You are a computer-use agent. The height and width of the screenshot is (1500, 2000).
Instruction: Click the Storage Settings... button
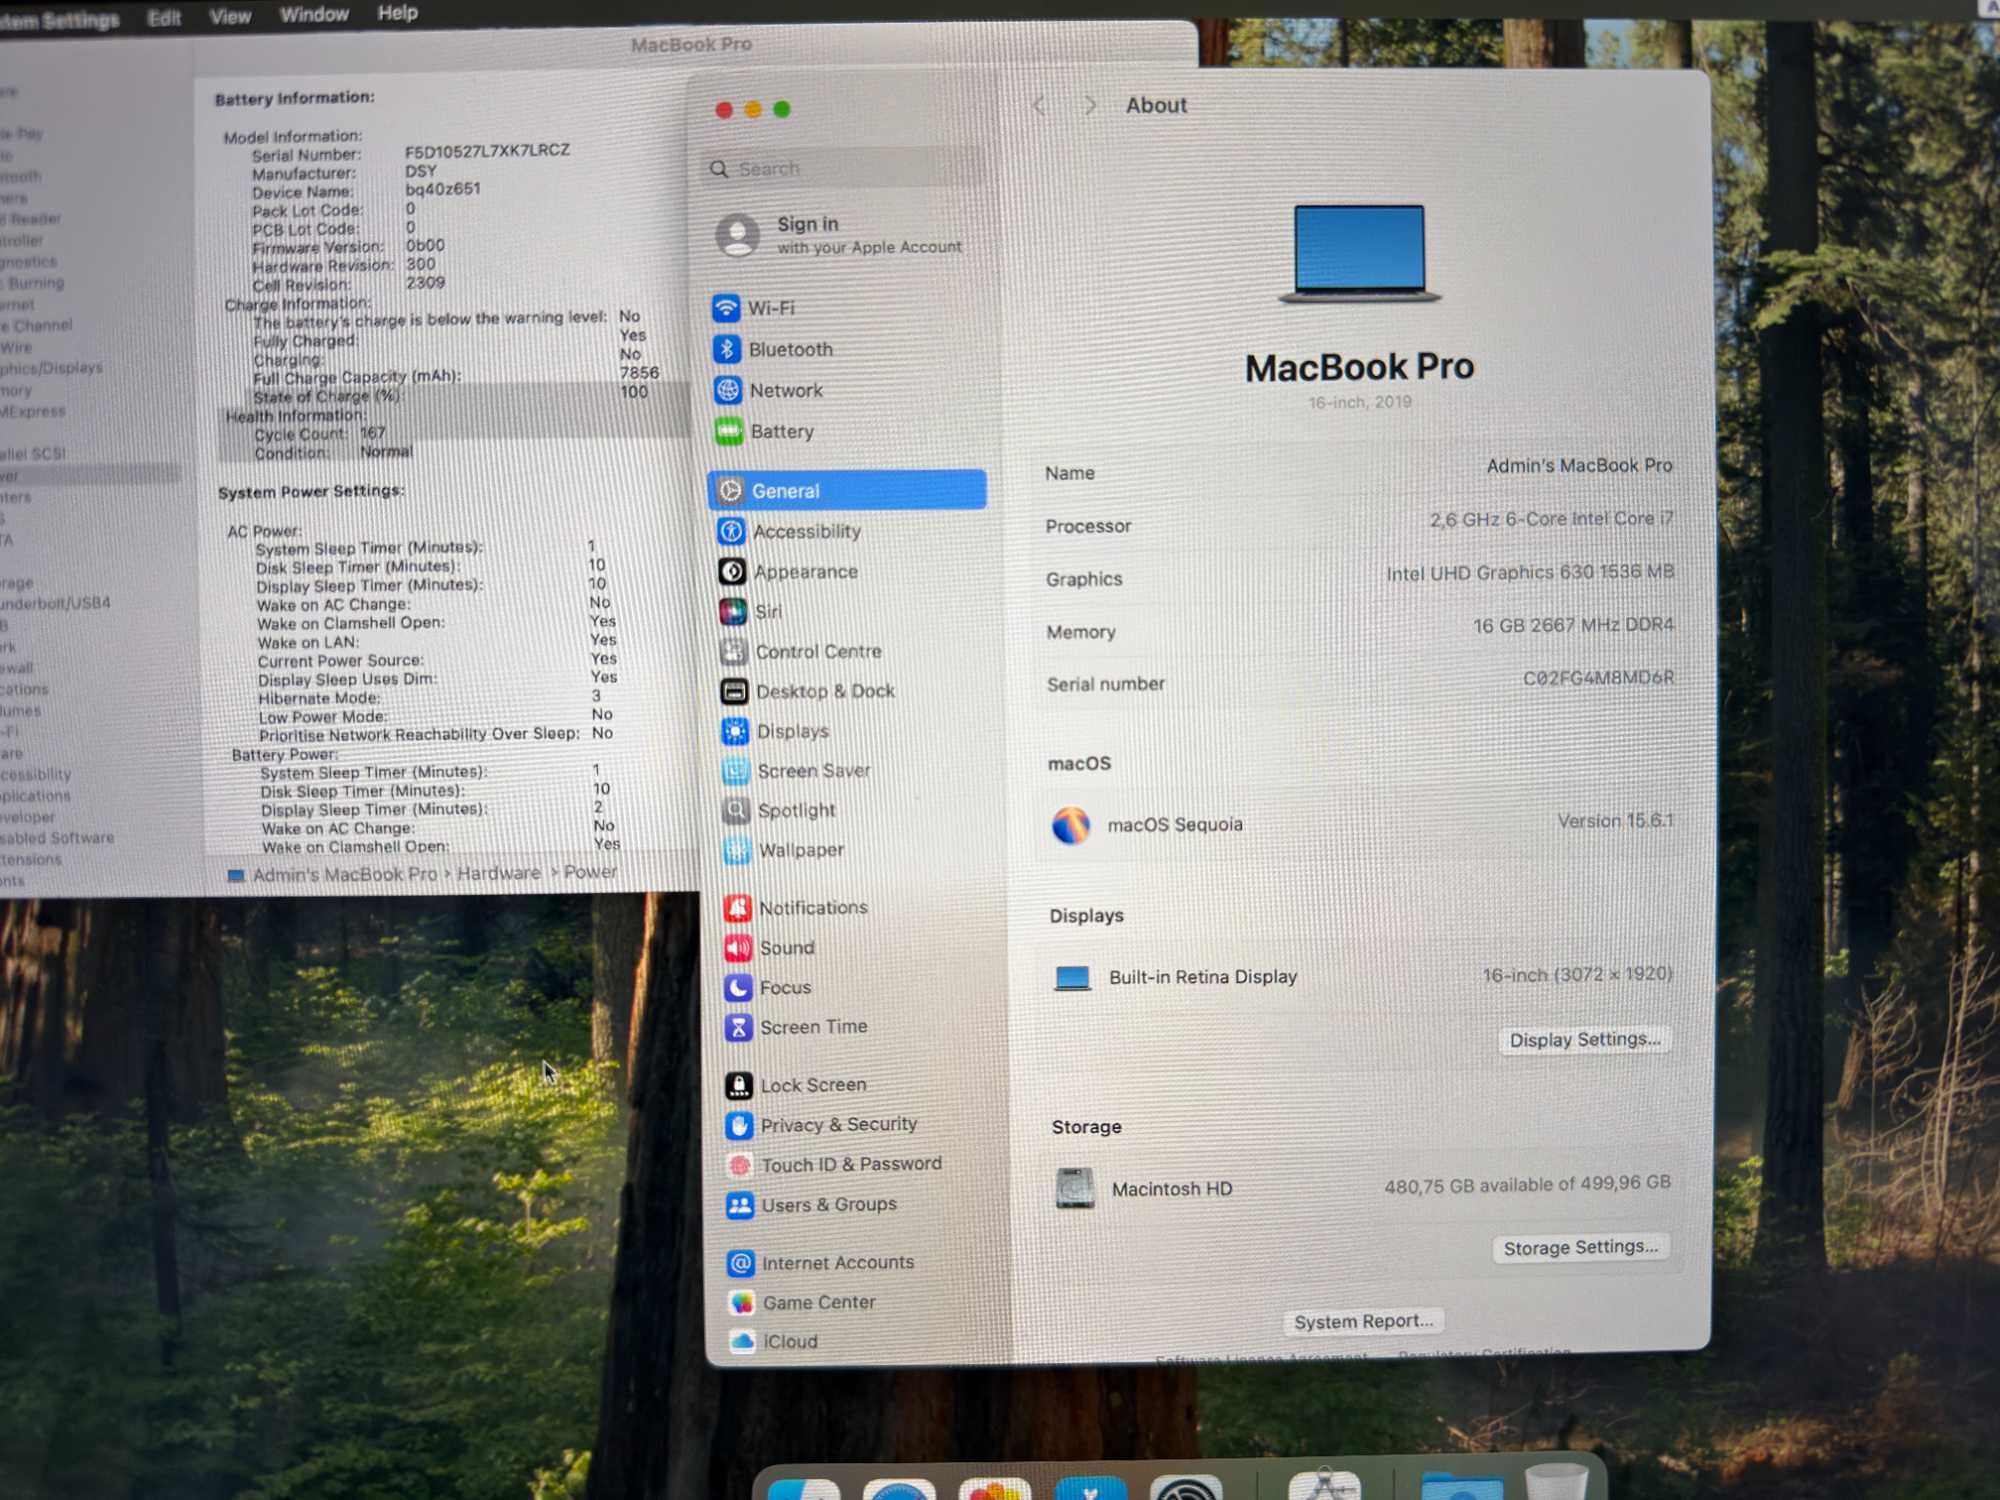pyautogui.click(x=1580, y=1247)
